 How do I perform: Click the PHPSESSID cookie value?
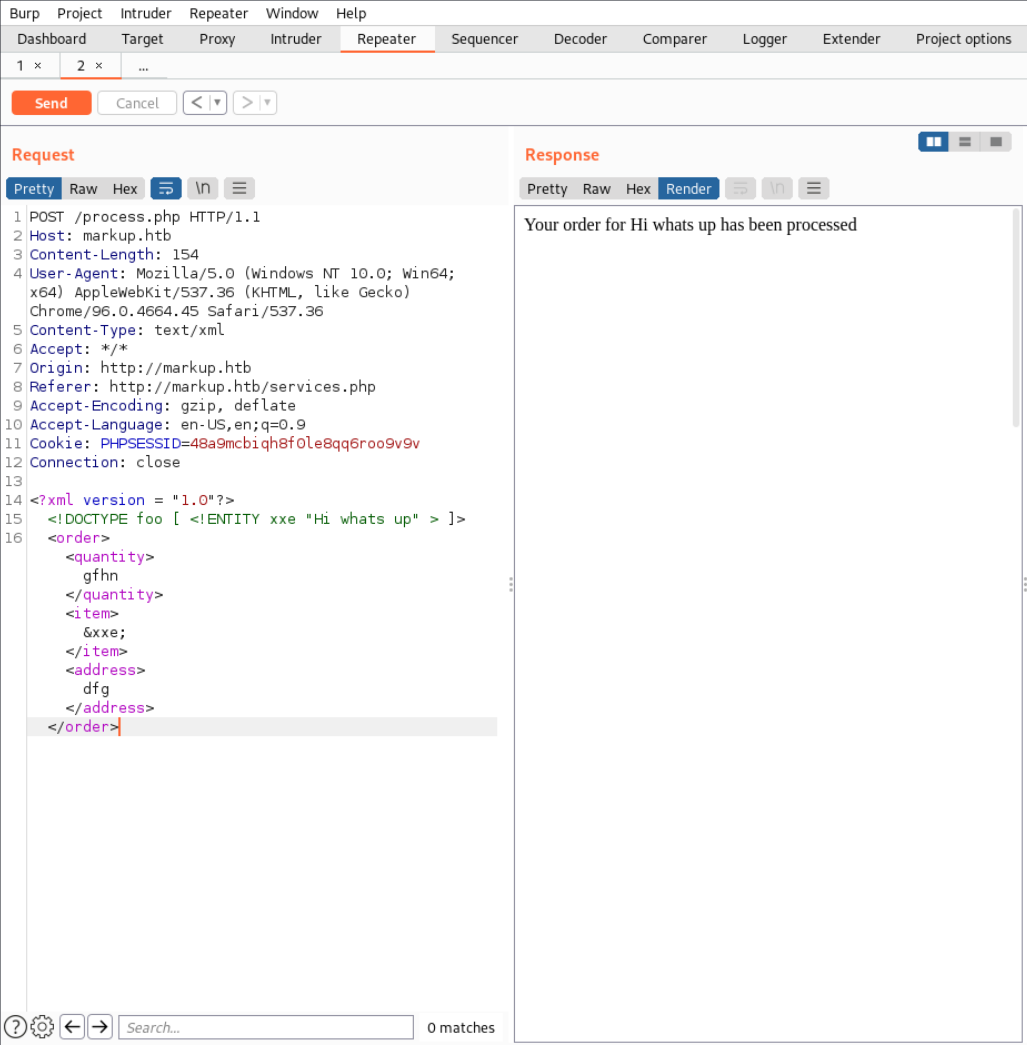pos(305,443)
